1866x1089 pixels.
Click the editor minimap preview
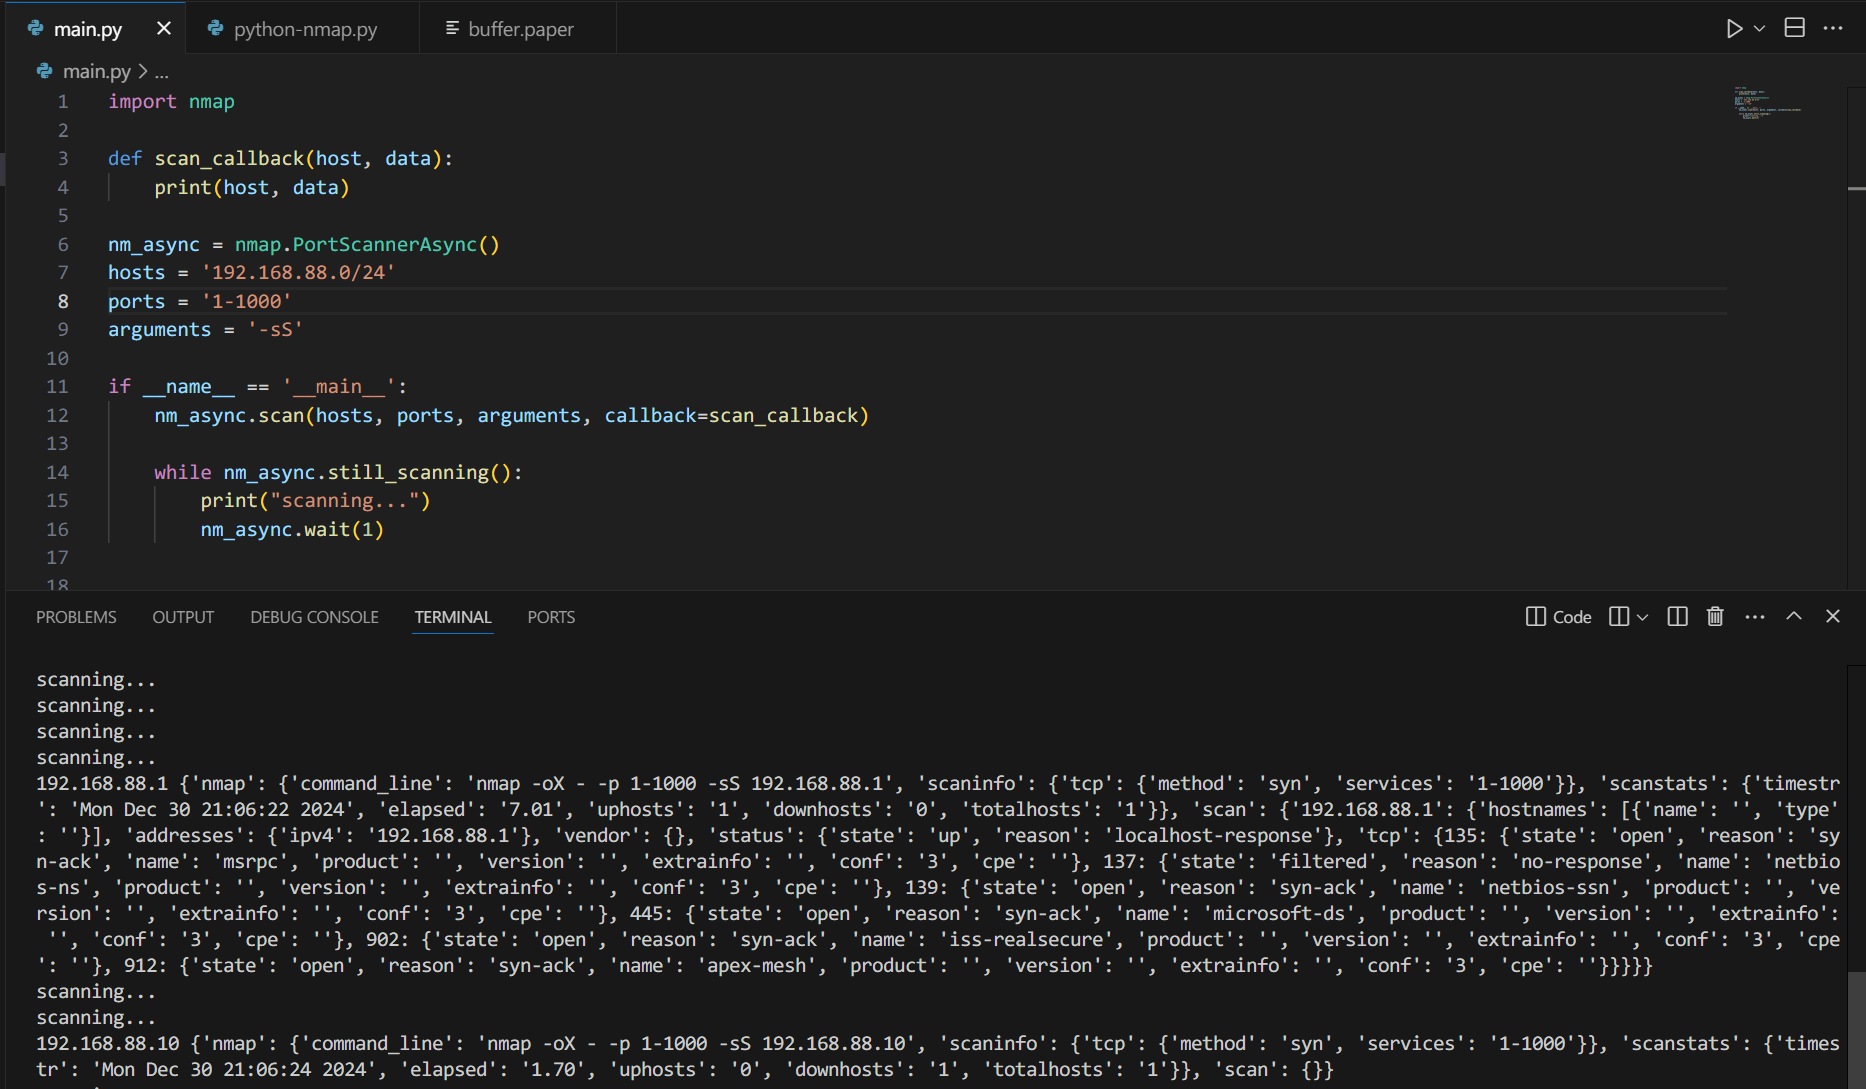click(x=1767, y=103)
